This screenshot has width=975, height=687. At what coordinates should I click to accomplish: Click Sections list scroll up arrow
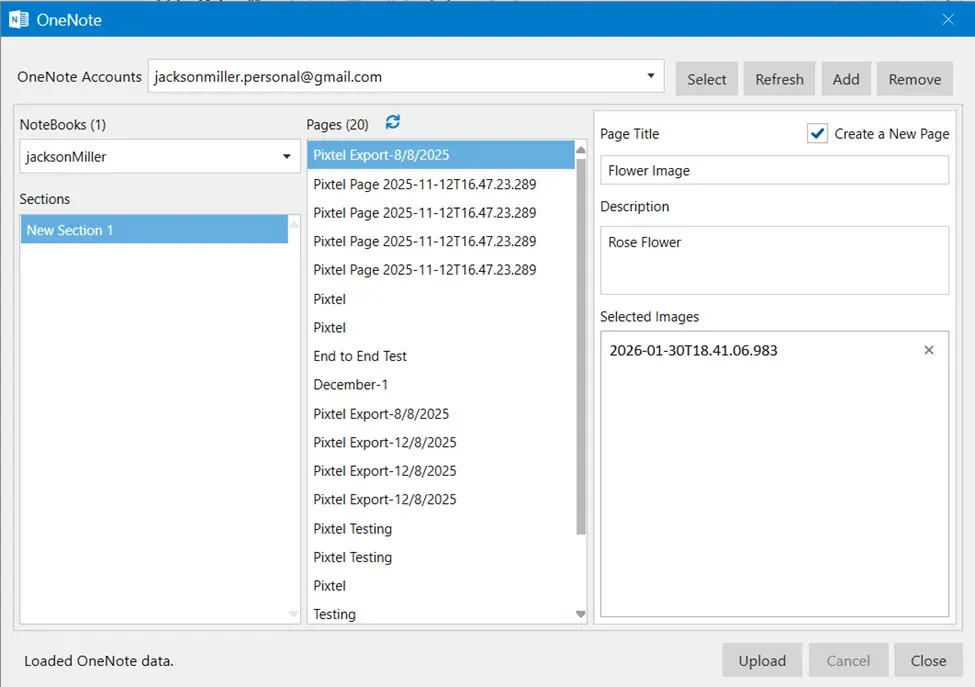[x=293, y=224]
